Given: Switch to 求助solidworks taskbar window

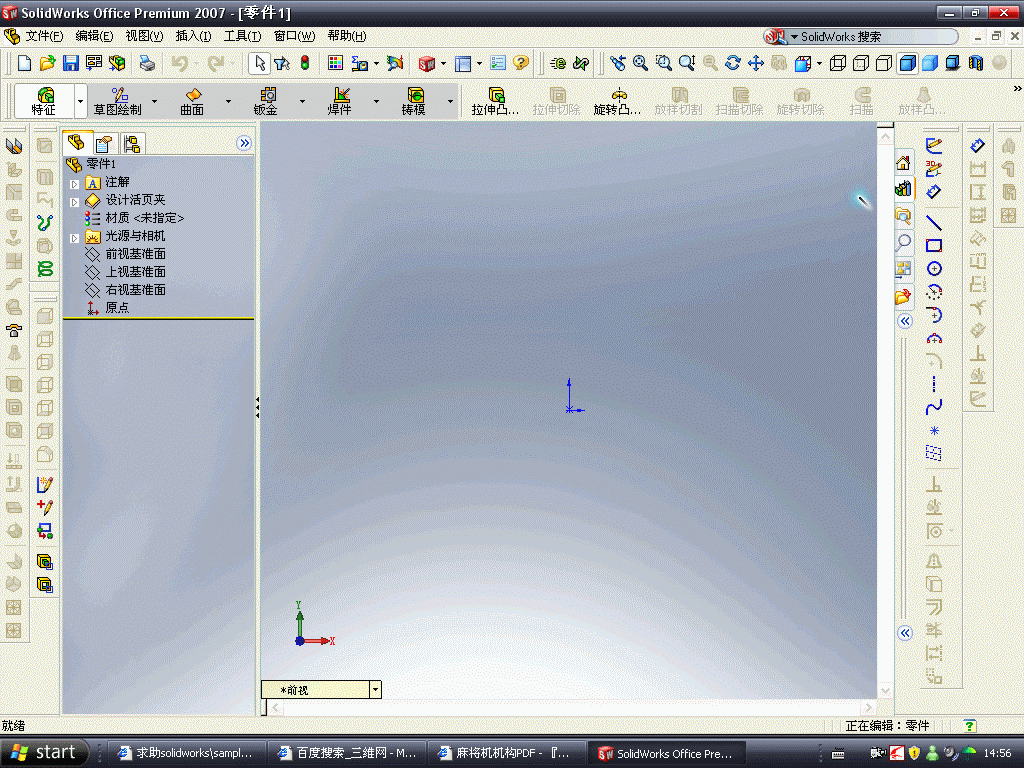Looking at the screenshot, I should coord(186,753).
